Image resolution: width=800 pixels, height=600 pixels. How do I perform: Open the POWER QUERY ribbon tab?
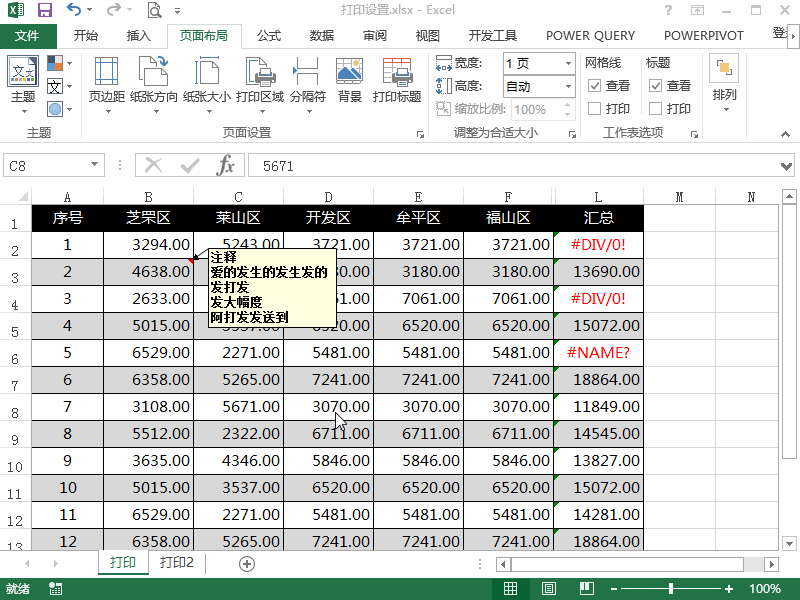(x=590, y=35)
